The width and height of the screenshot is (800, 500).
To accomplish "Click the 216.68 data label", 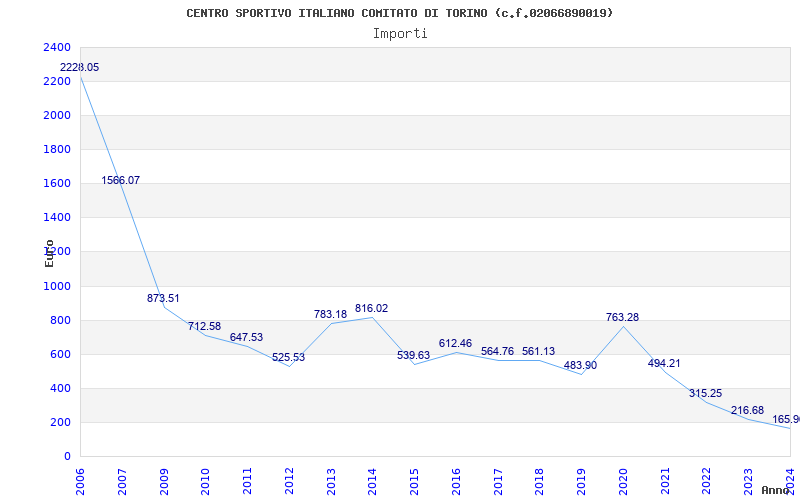I will [x=747, y=411].
